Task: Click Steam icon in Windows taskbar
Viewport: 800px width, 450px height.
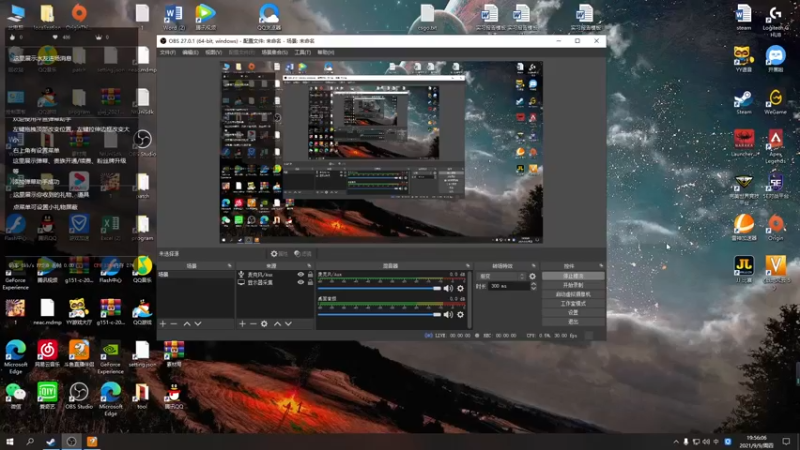Action: 51,441
